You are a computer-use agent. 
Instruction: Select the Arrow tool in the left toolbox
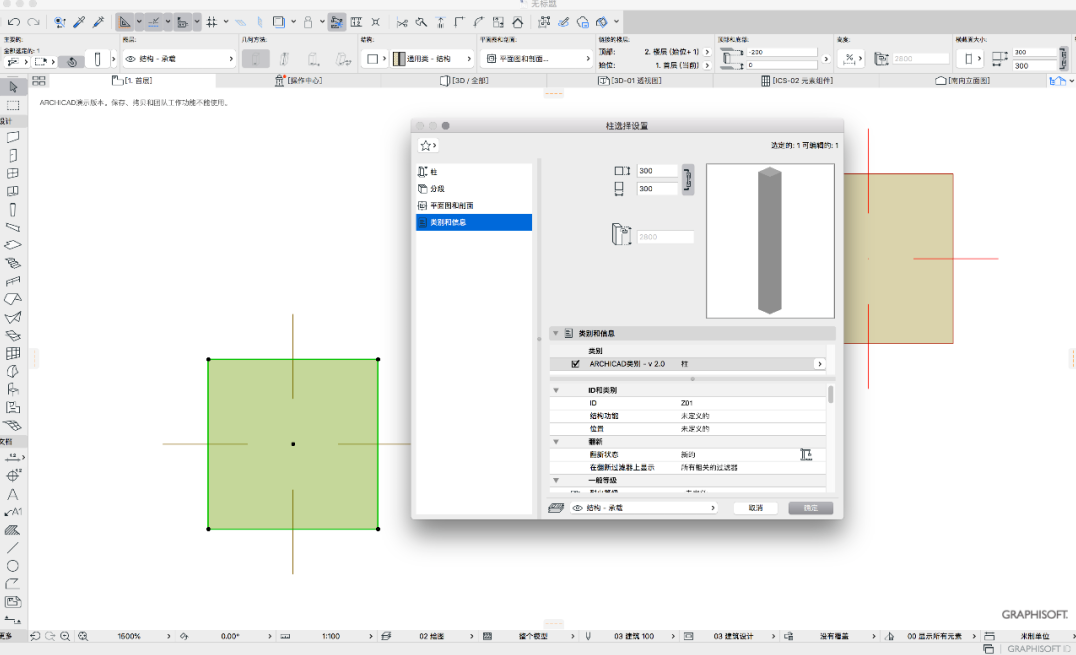13,87
